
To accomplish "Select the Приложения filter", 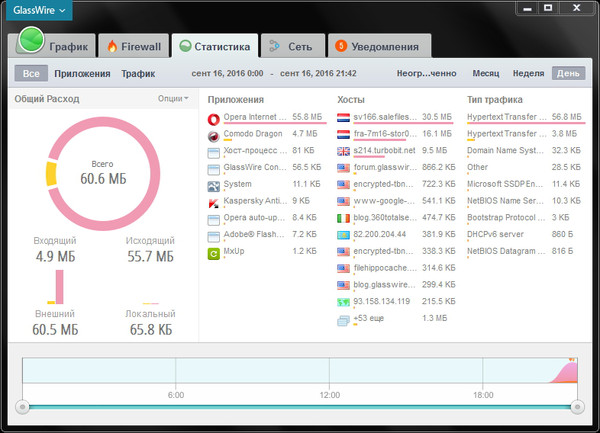I will click(82, 73).
